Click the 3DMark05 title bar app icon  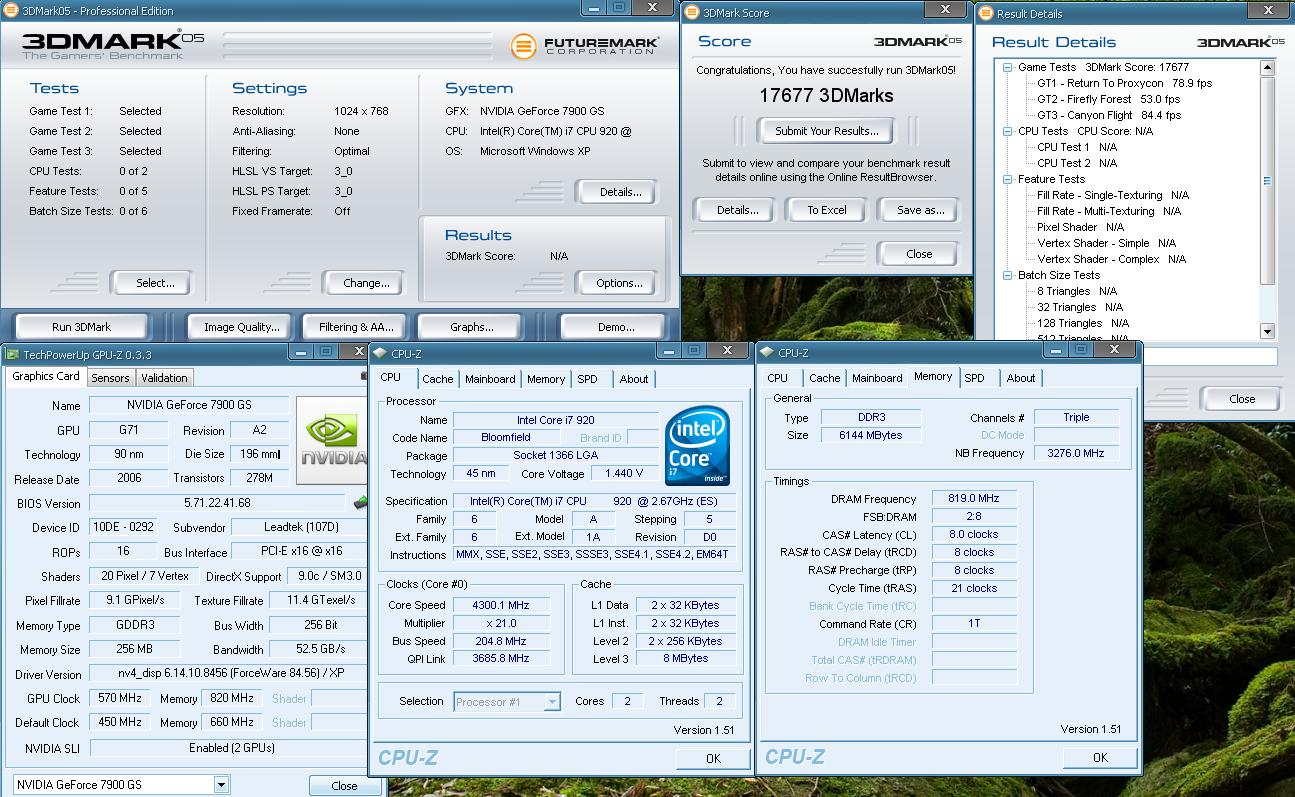tap(9, 11)
